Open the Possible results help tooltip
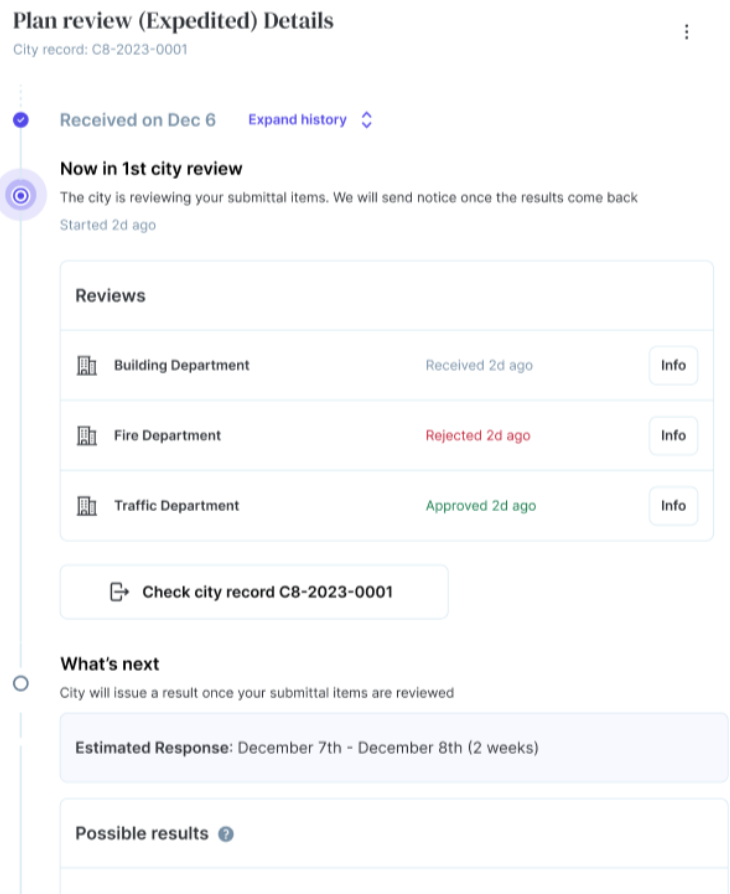730x894 pixels. [x=224, y=833]
